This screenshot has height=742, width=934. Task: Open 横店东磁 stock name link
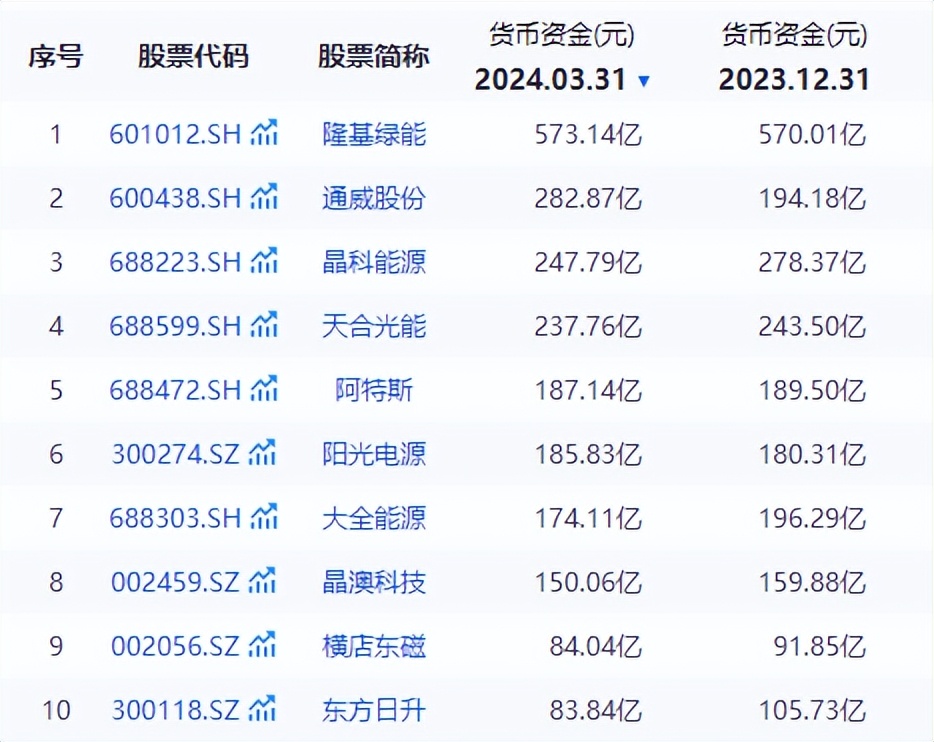pos(374,646)
